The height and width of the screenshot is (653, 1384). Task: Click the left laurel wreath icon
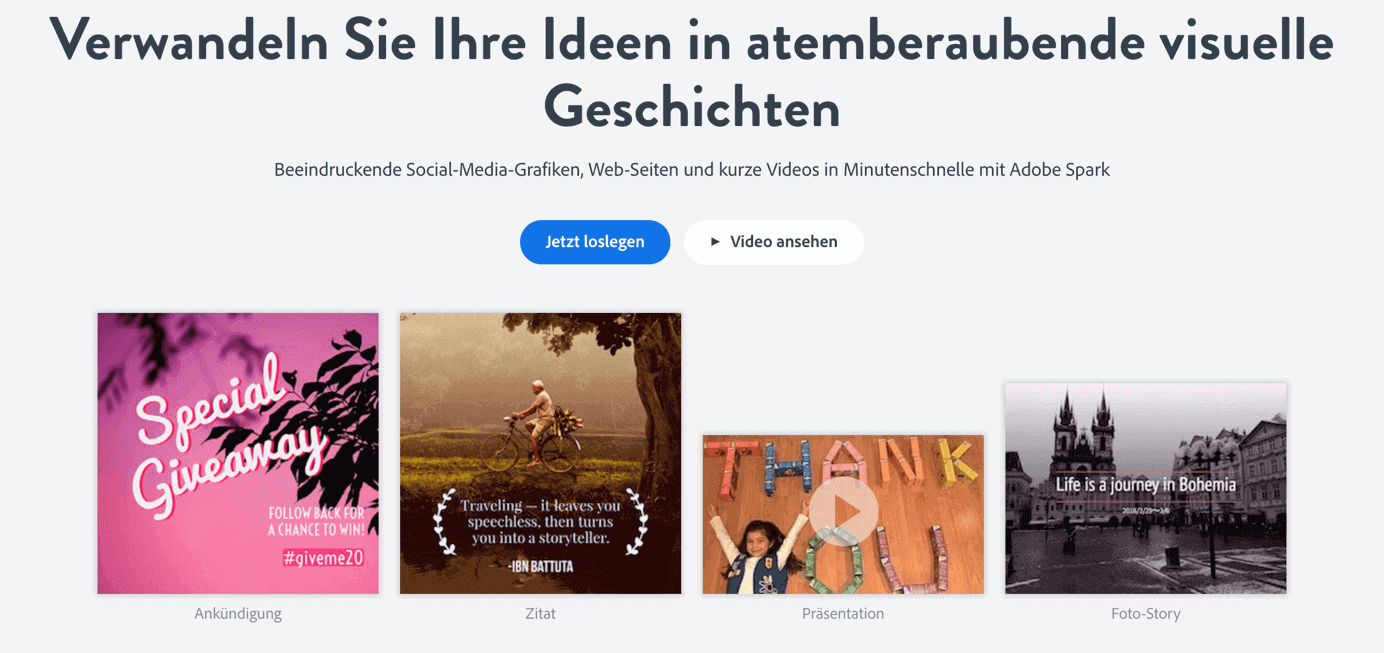[x=445, y=522]
